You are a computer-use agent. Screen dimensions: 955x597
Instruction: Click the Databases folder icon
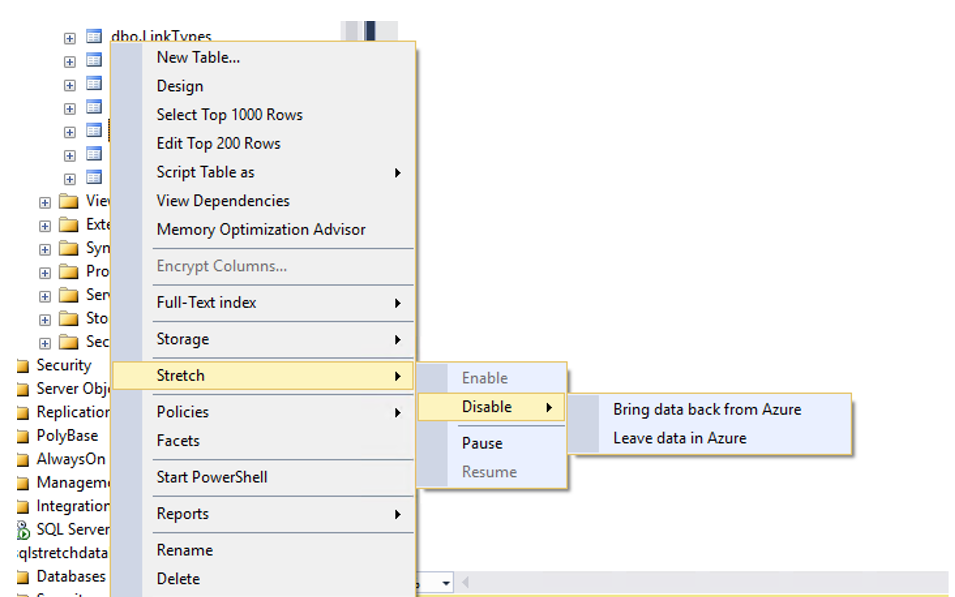tap(23, 577)
